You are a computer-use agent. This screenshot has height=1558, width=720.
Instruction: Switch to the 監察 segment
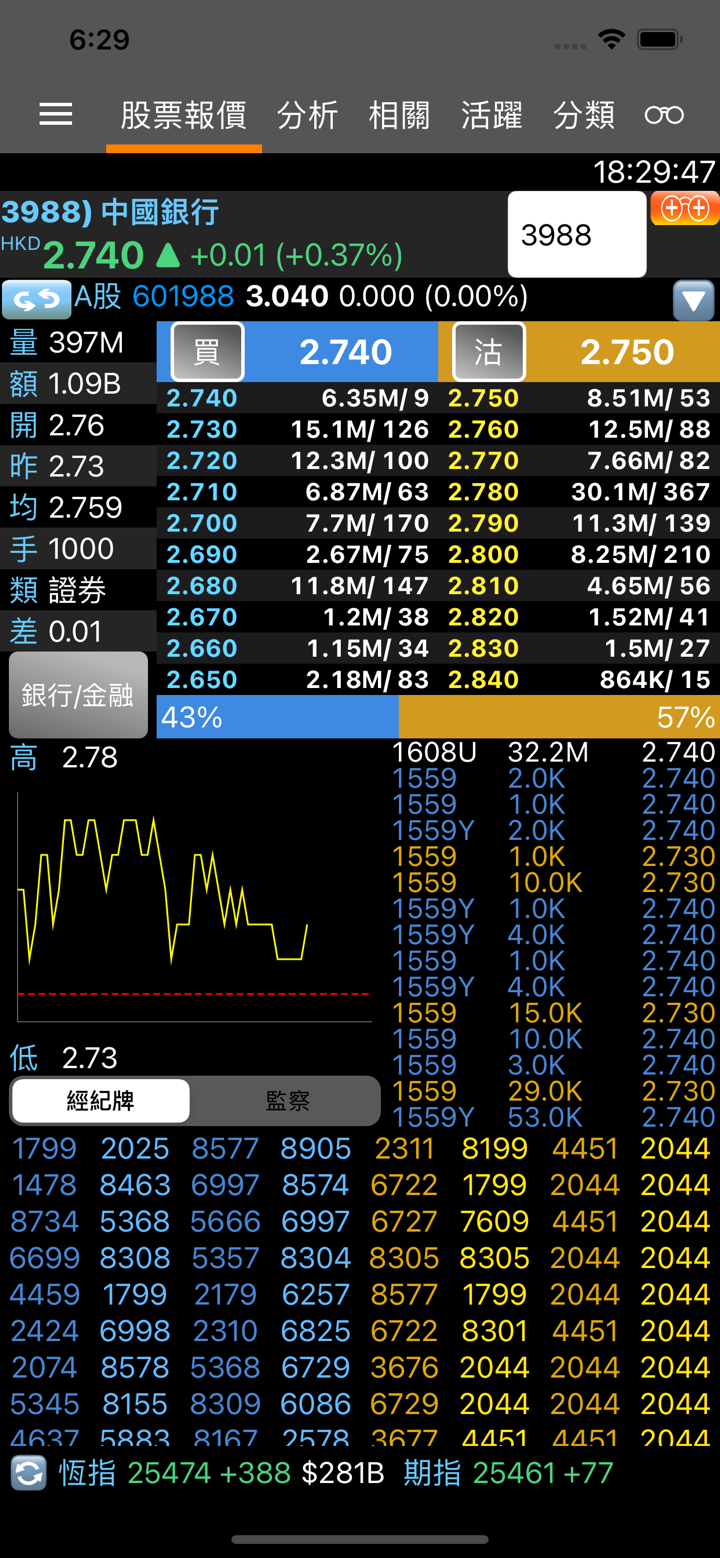[x=287, y=1101]
